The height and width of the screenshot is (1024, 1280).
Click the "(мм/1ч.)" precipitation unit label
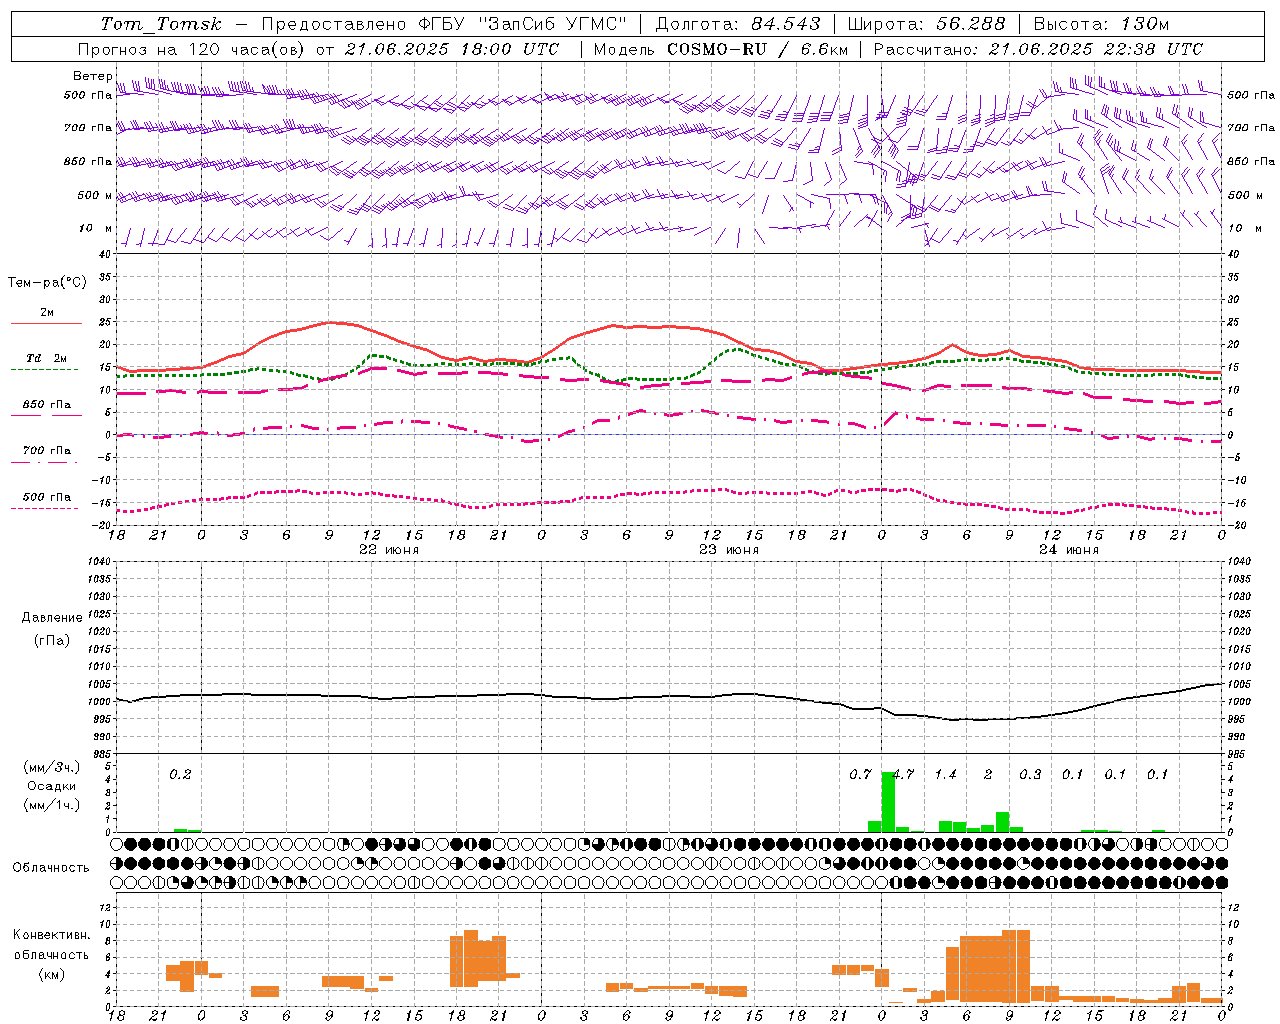(x=52, y=805)
